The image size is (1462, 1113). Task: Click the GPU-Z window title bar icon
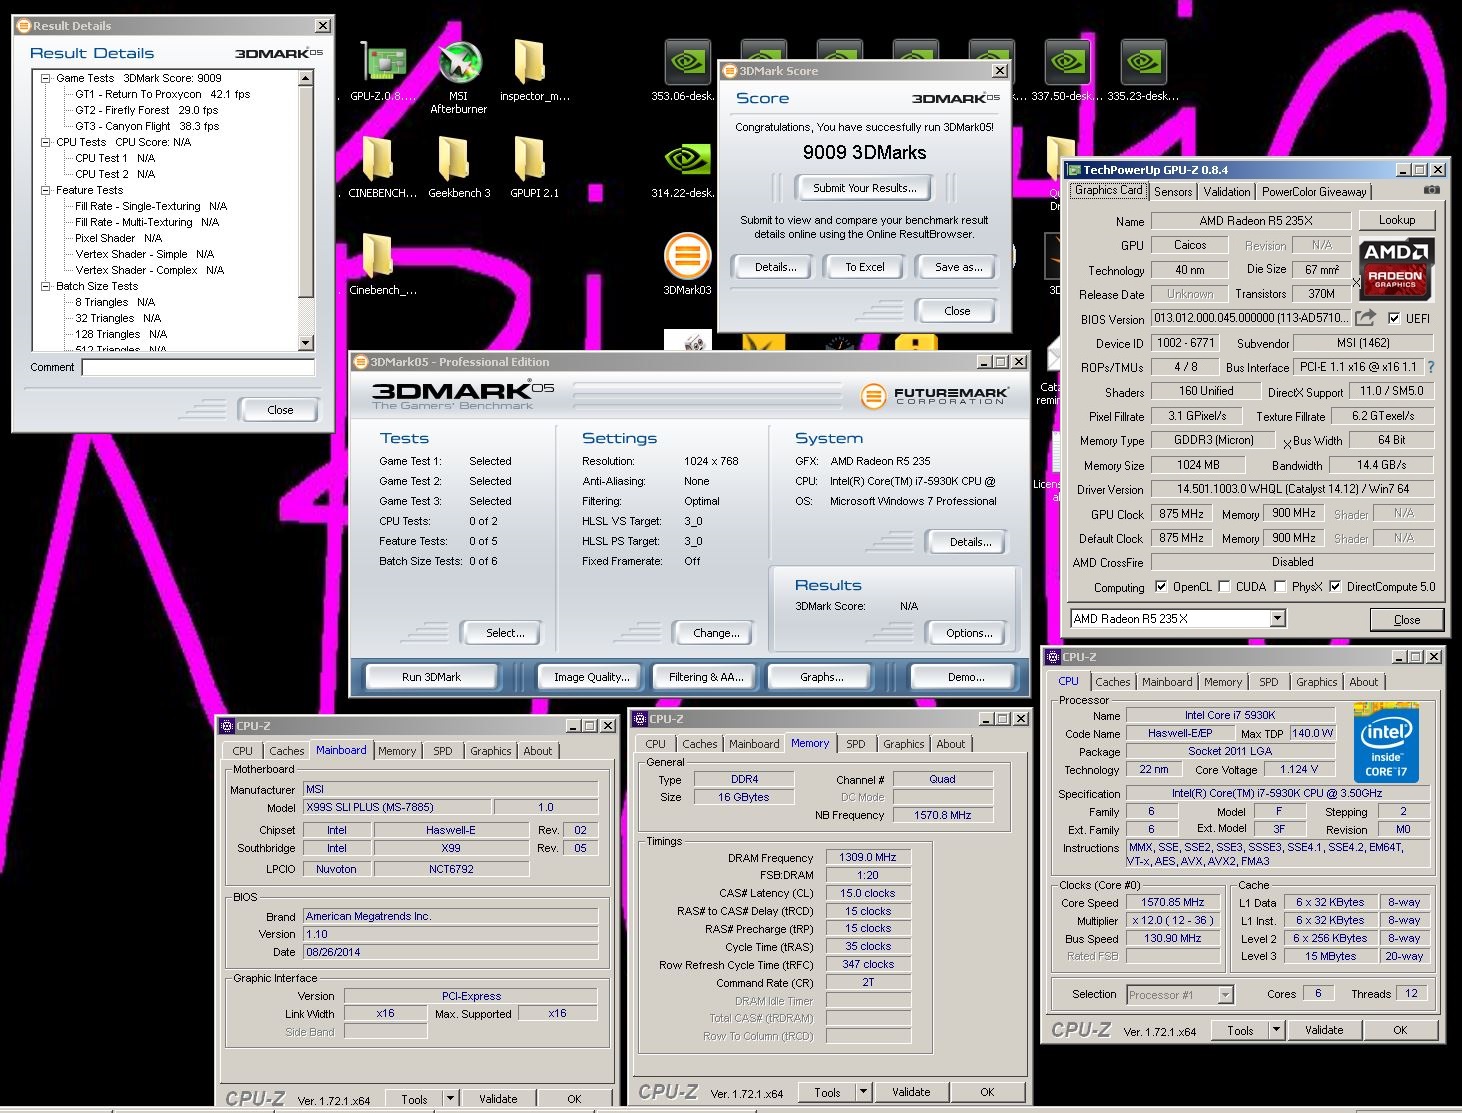tap(1074, 170)
